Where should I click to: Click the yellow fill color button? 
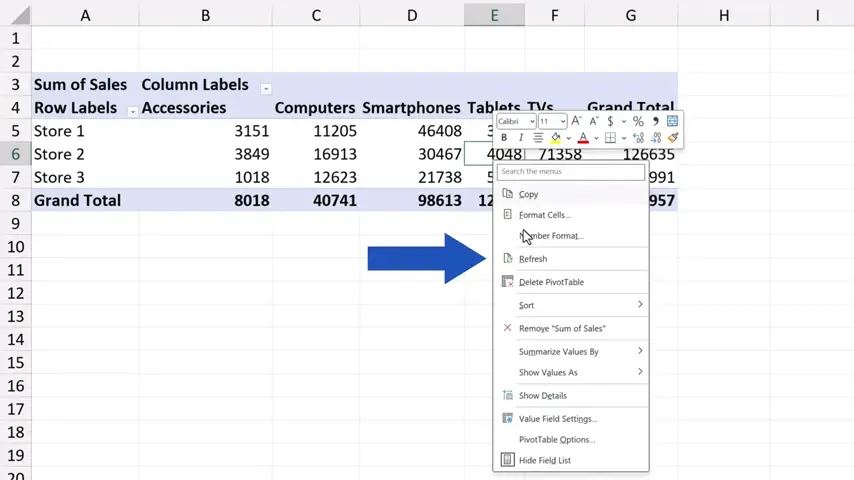(x=555, y=138)
